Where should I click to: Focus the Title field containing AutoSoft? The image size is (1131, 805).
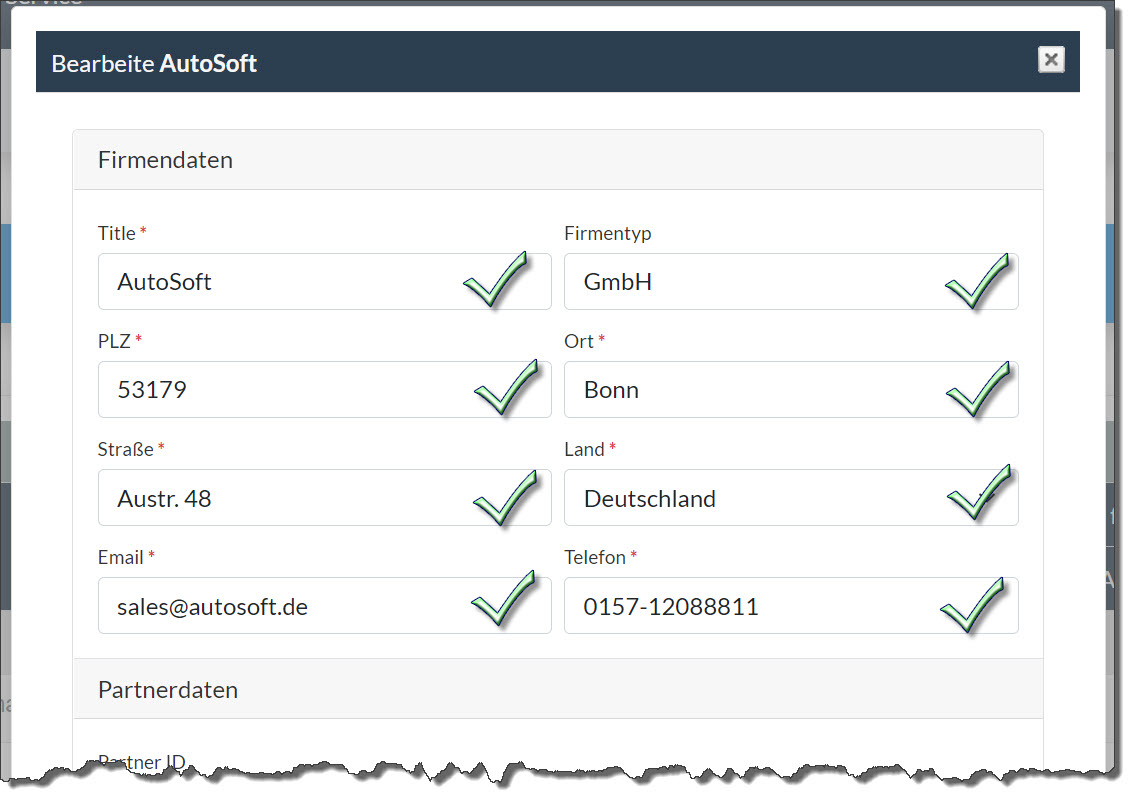click(280, 282)
